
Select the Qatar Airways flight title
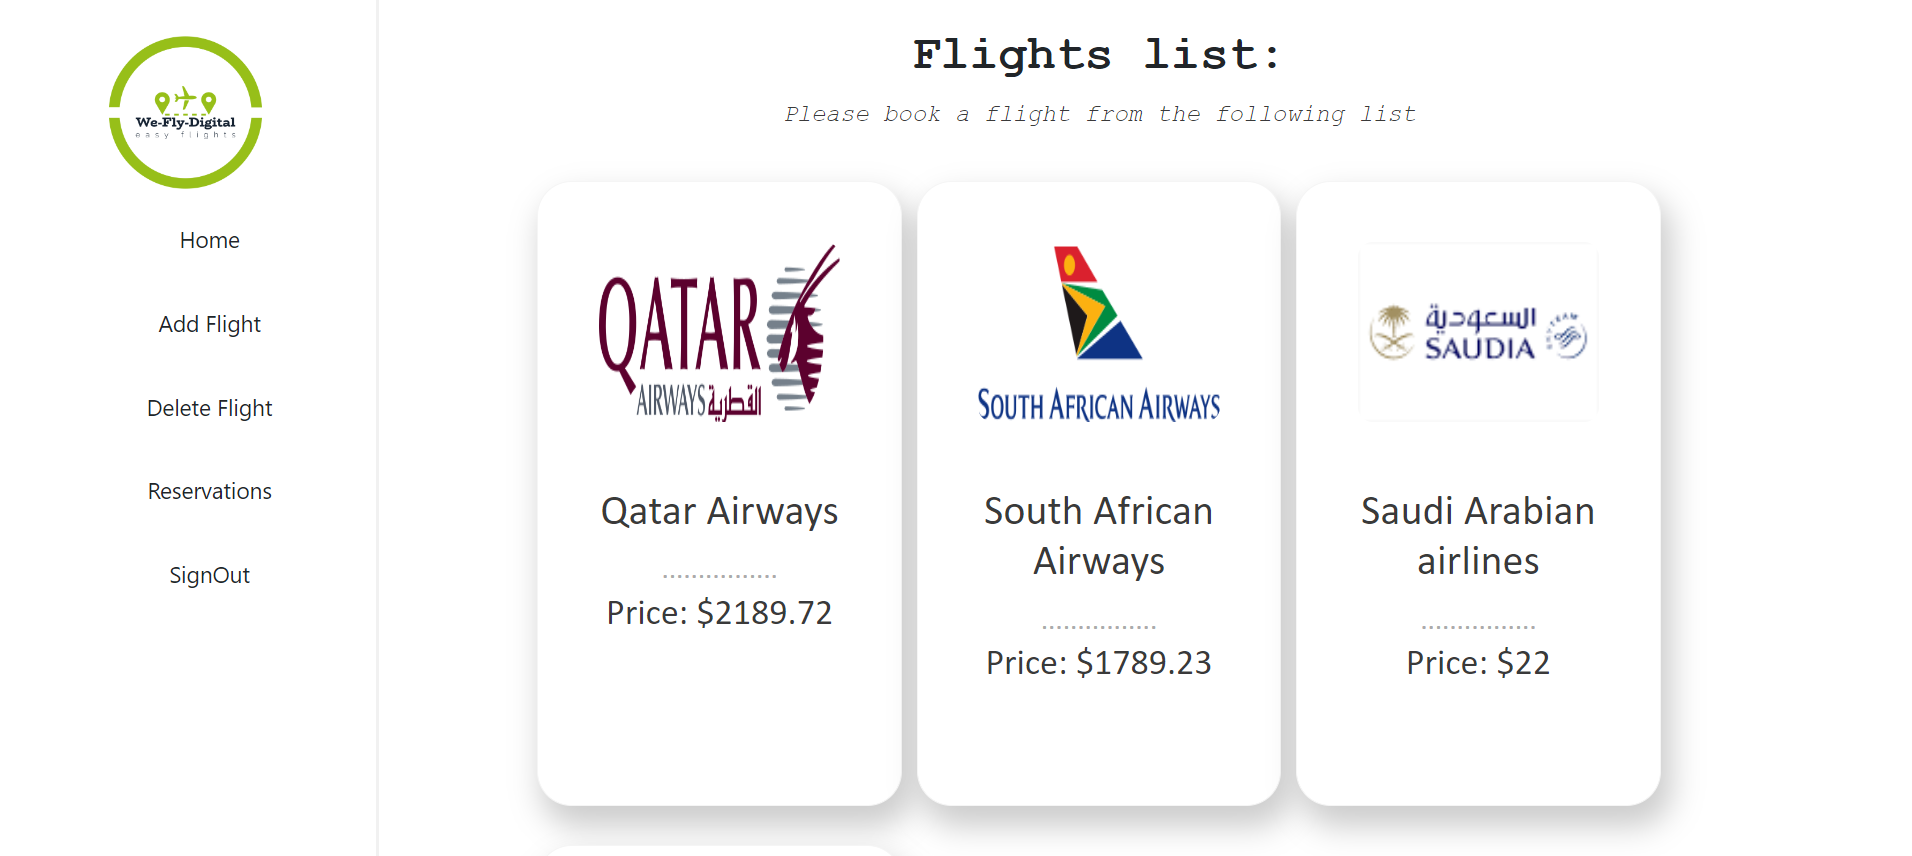click(x=719, y=511)
